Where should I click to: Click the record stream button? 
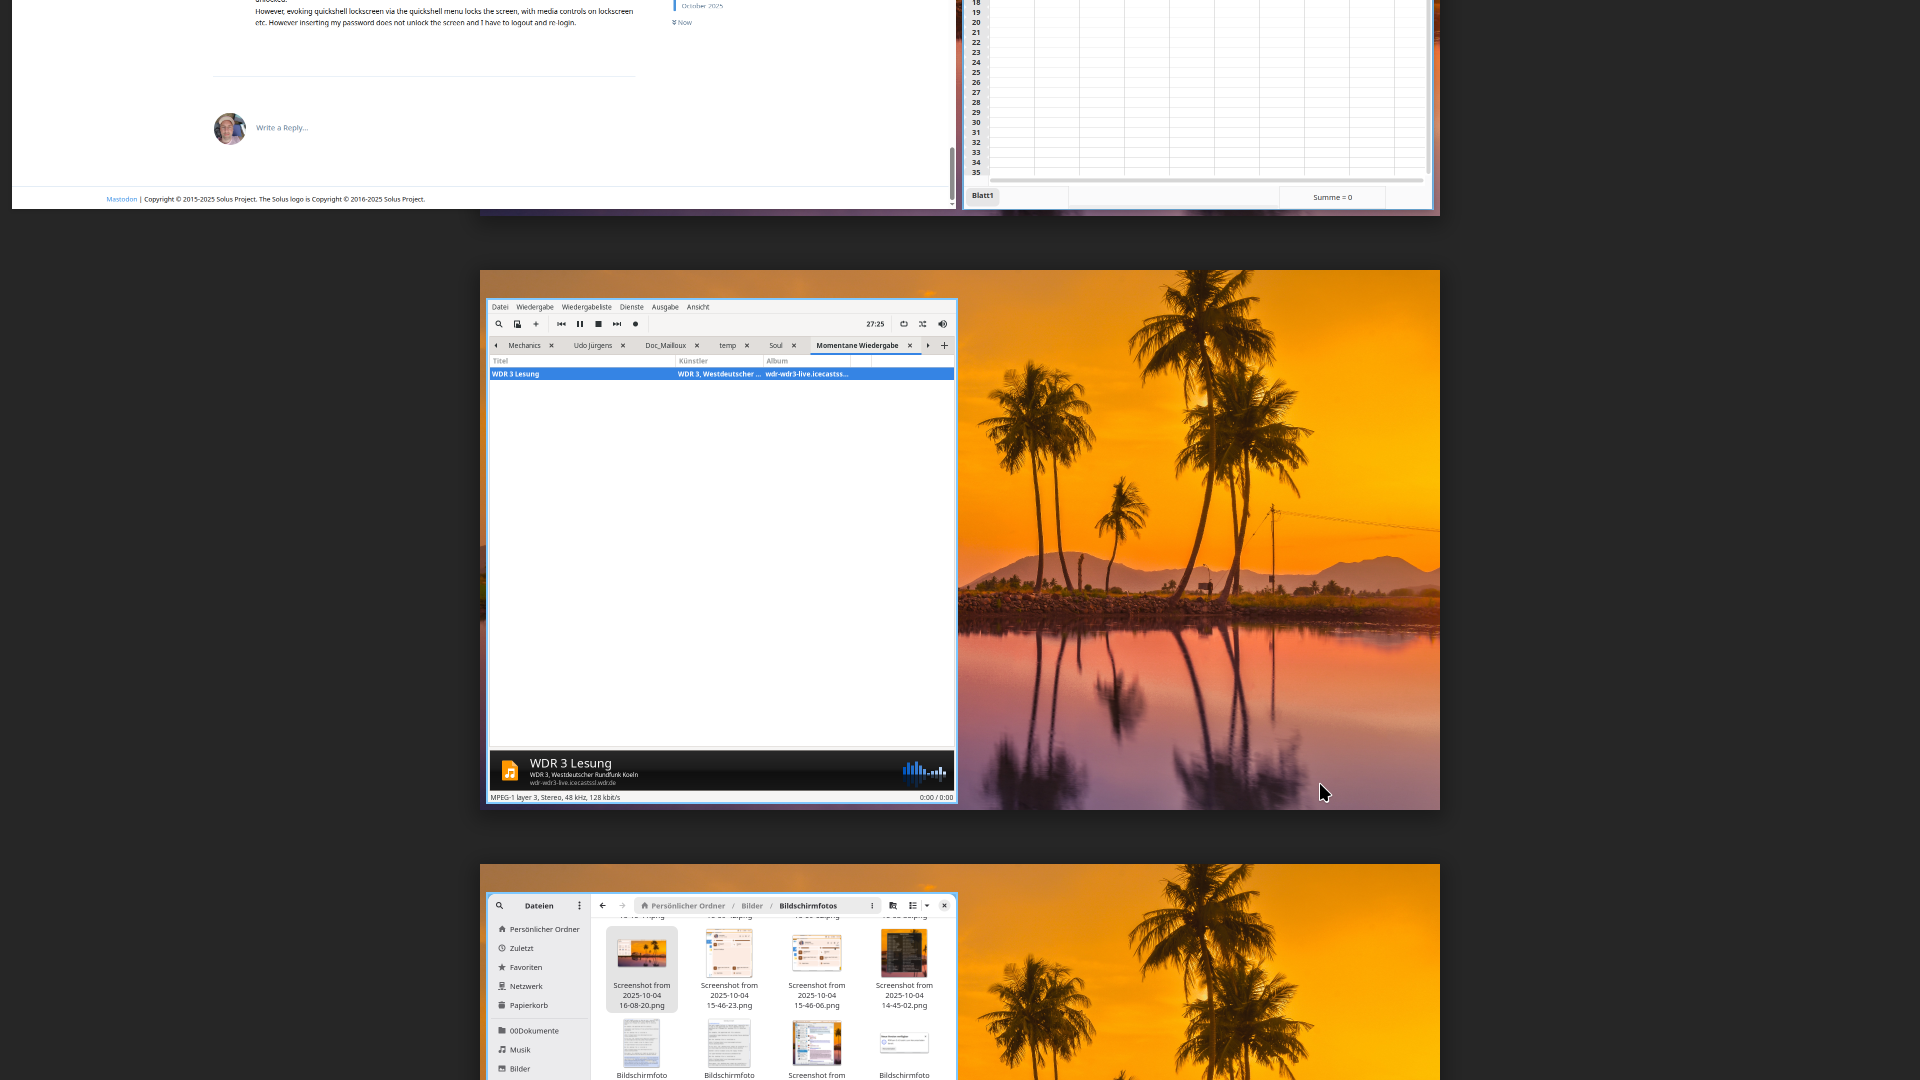[x=636, y=324]
